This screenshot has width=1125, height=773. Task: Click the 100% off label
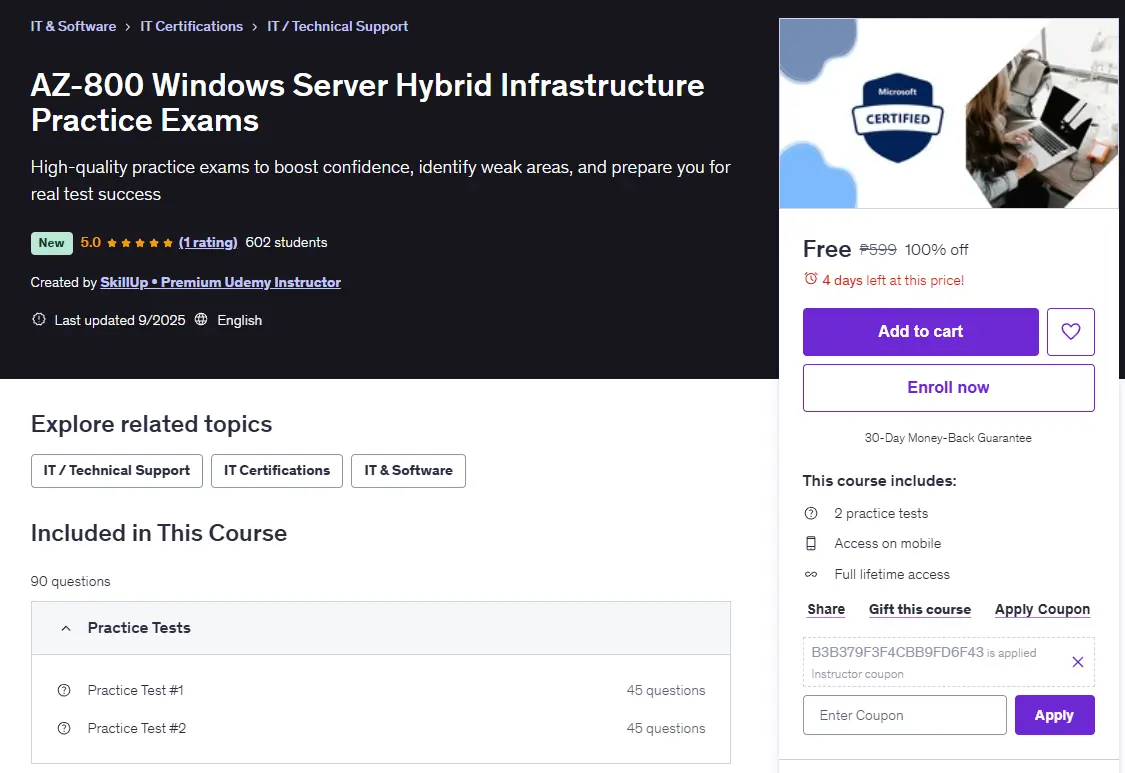[936, 250]
